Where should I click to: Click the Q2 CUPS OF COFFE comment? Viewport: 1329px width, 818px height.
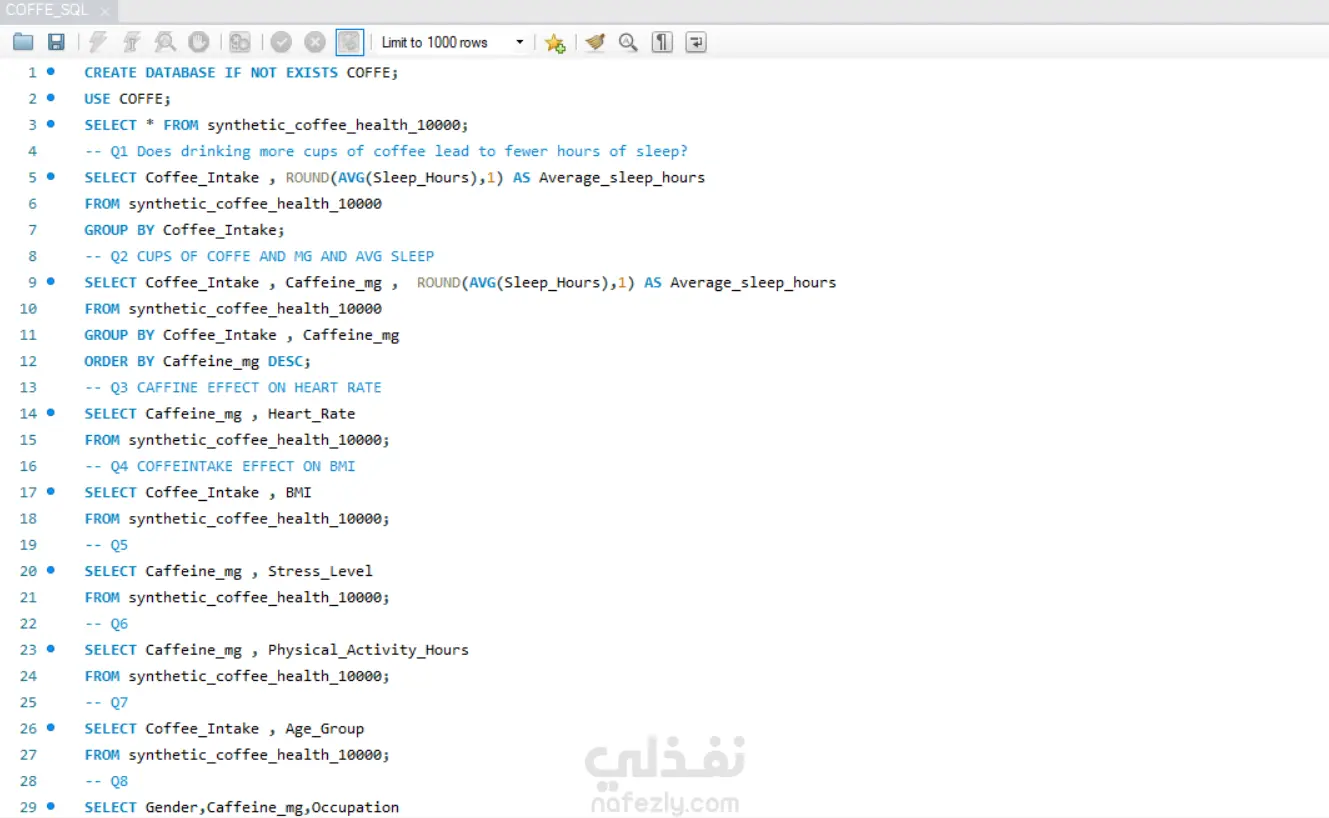pos(259,256)
